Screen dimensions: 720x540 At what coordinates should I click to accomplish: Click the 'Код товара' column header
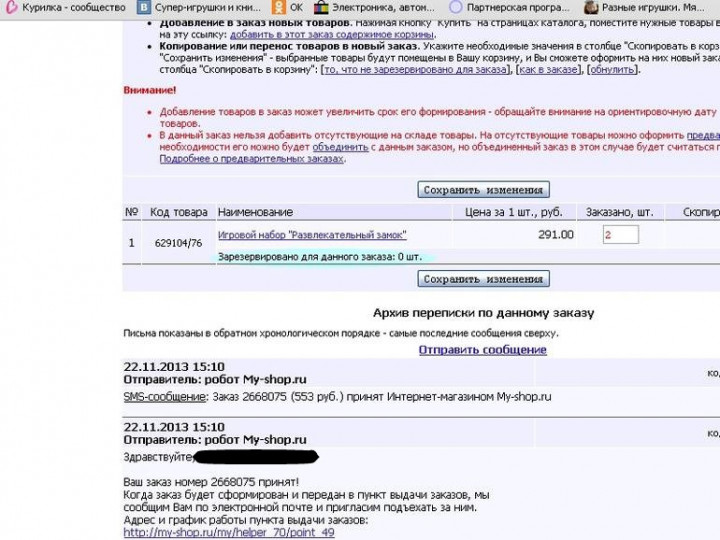click(x=179, y=212)
